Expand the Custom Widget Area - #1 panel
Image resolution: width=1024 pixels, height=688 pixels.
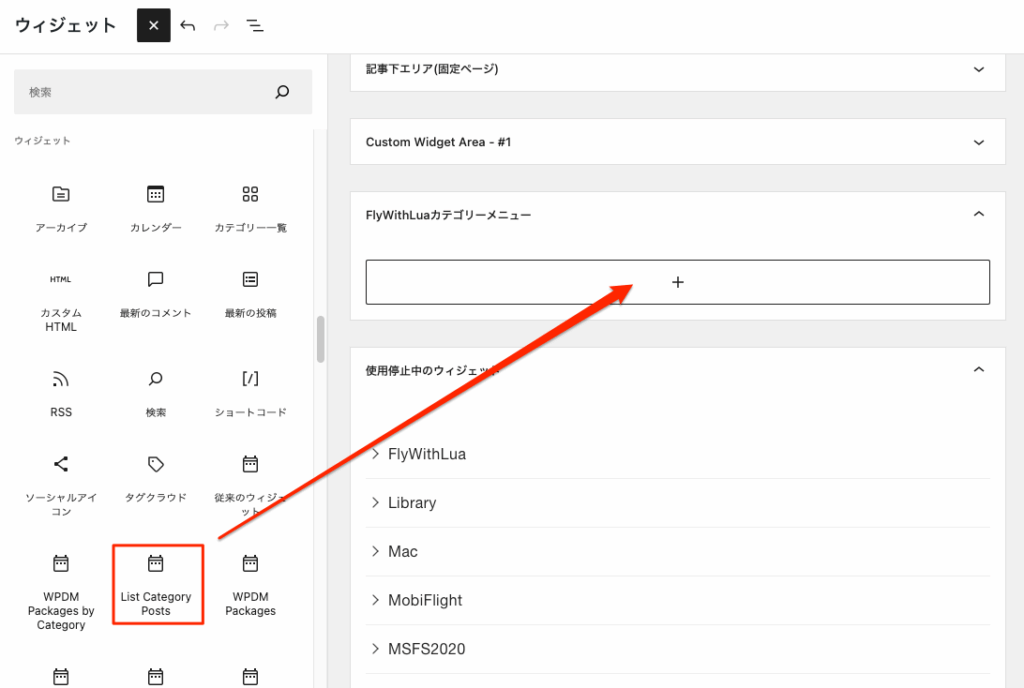point(978,142)
